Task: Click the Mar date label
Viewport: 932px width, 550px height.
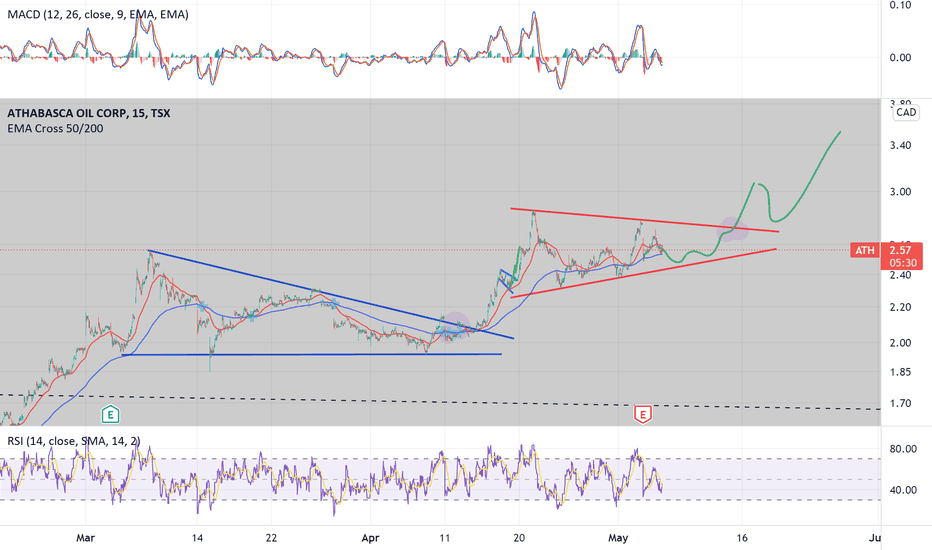Action: [x=86, y=538]
